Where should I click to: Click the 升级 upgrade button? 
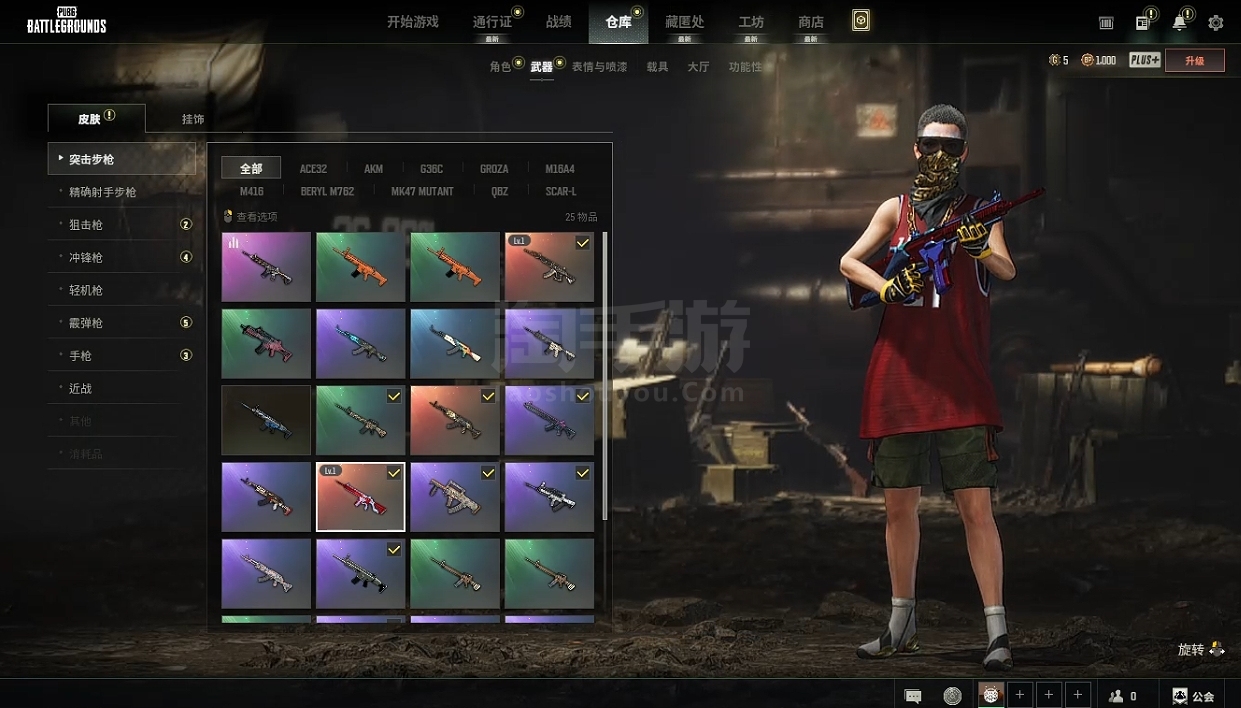pyautogui.click(x=1194, y=60)
